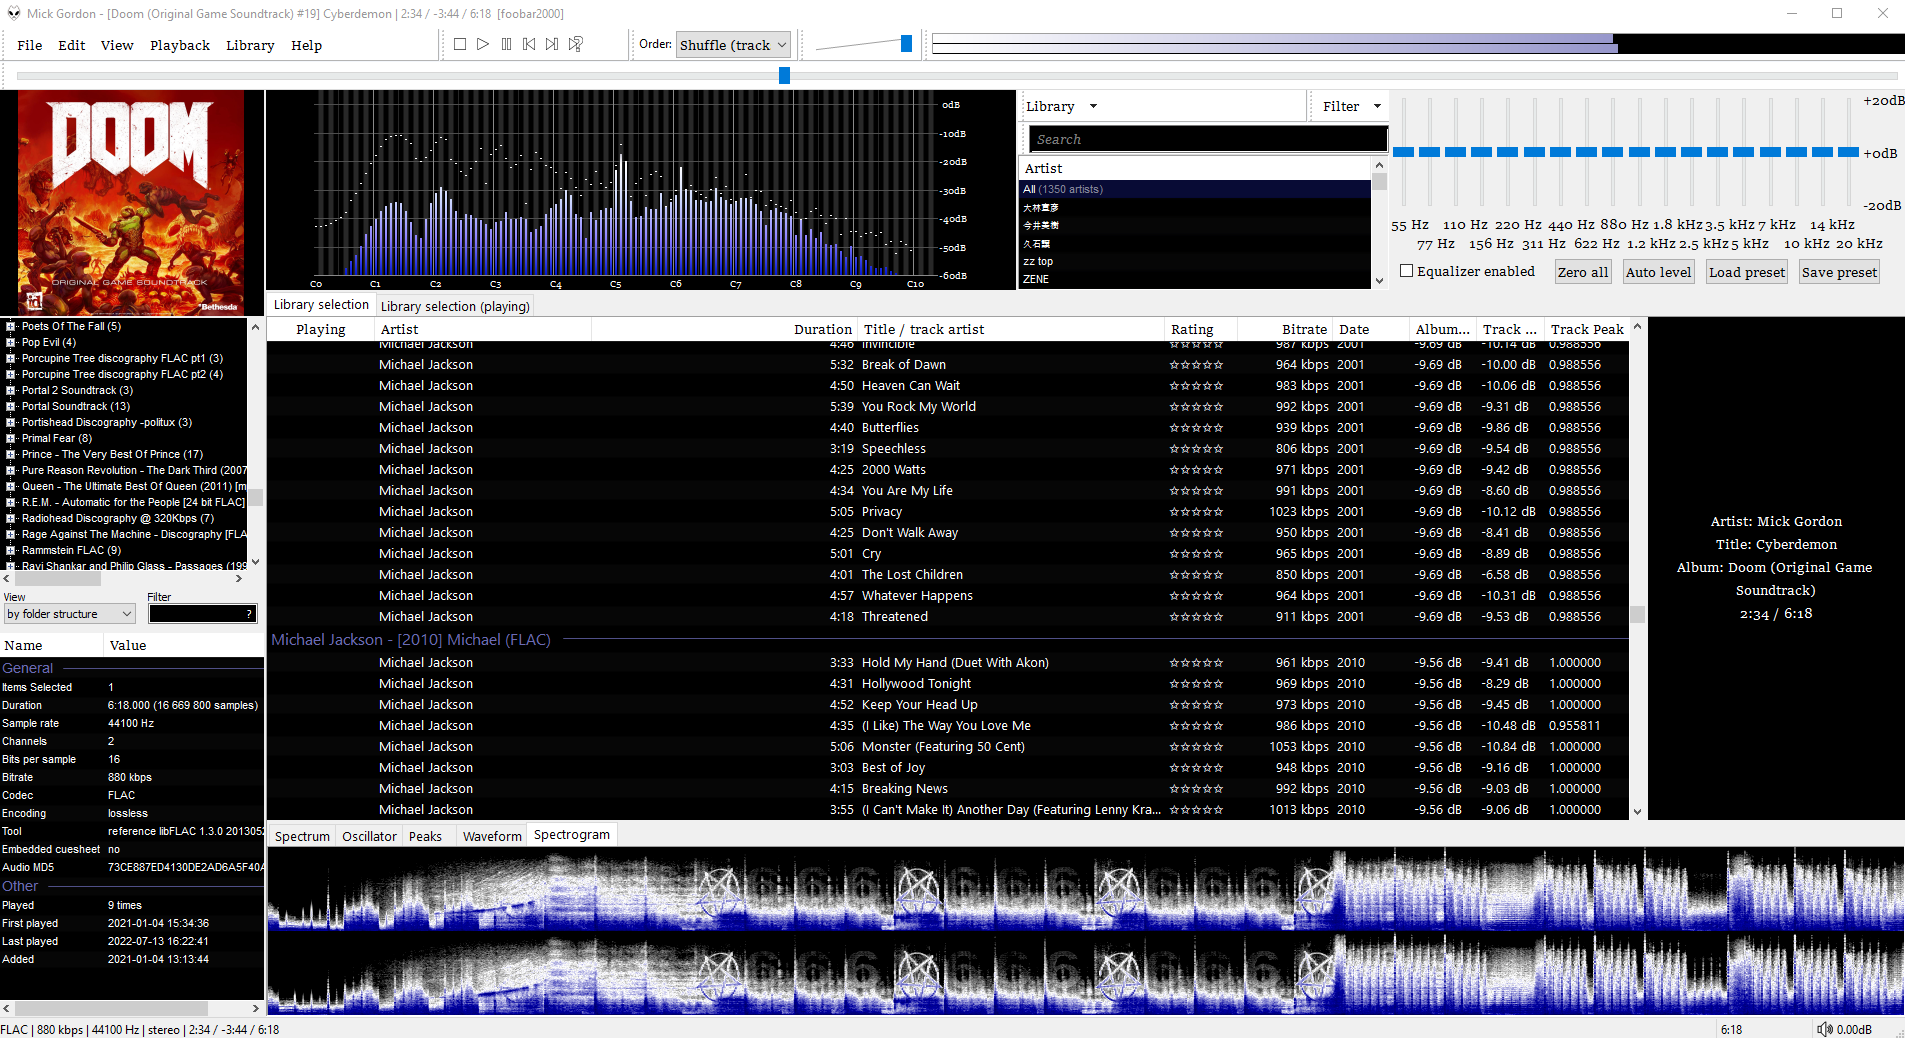
Task: Switch to the Waveform tab
Action: (492, 836)
